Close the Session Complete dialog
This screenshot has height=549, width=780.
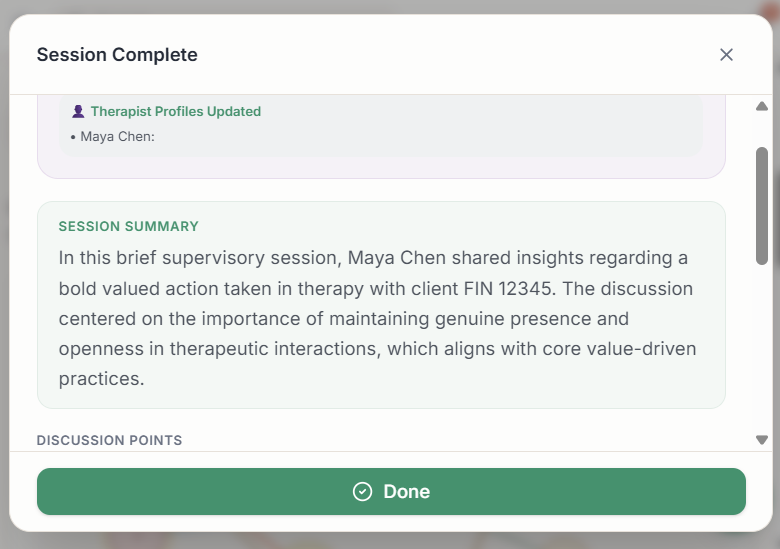coord(726,55)
